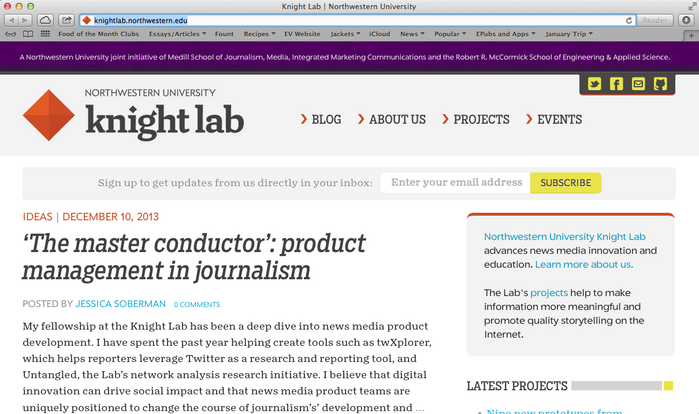The height and width of the screenshot is (414, 699).
Task: Click the DECEMBER 10, 2013 date text
Action: 111,217
